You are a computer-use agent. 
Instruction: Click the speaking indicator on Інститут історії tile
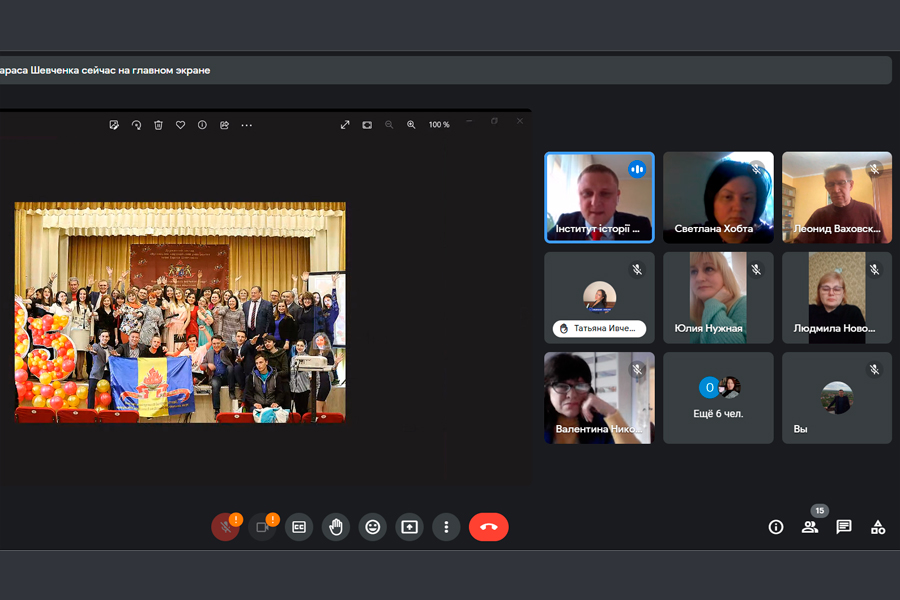pyautogui.click(x=637, y=169)
